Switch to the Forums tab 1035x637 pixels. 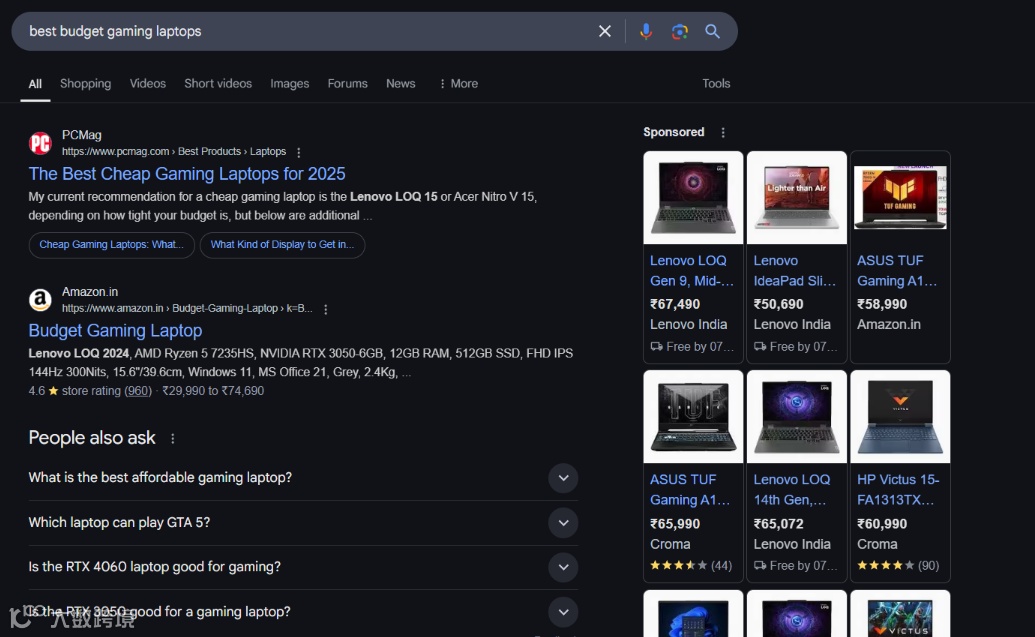tap(347, 84)
